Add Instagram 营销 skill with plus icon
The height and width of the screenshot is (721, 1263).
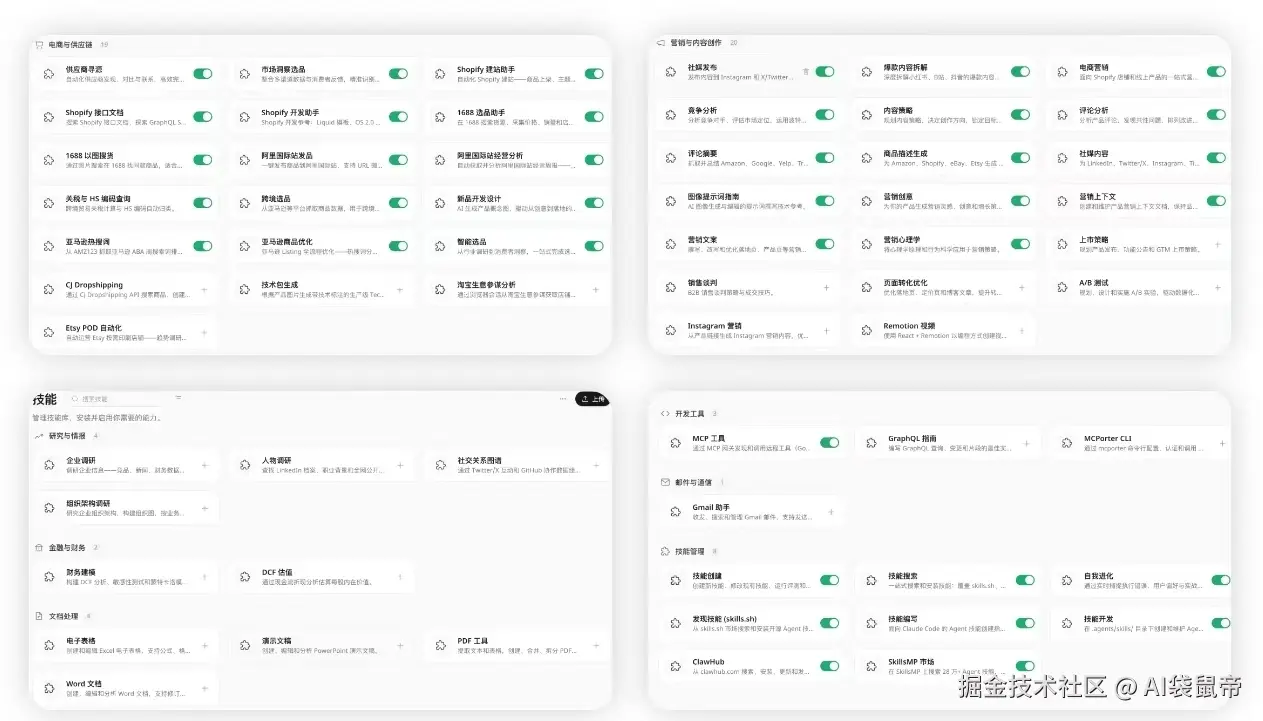click(x=826, y=330)
